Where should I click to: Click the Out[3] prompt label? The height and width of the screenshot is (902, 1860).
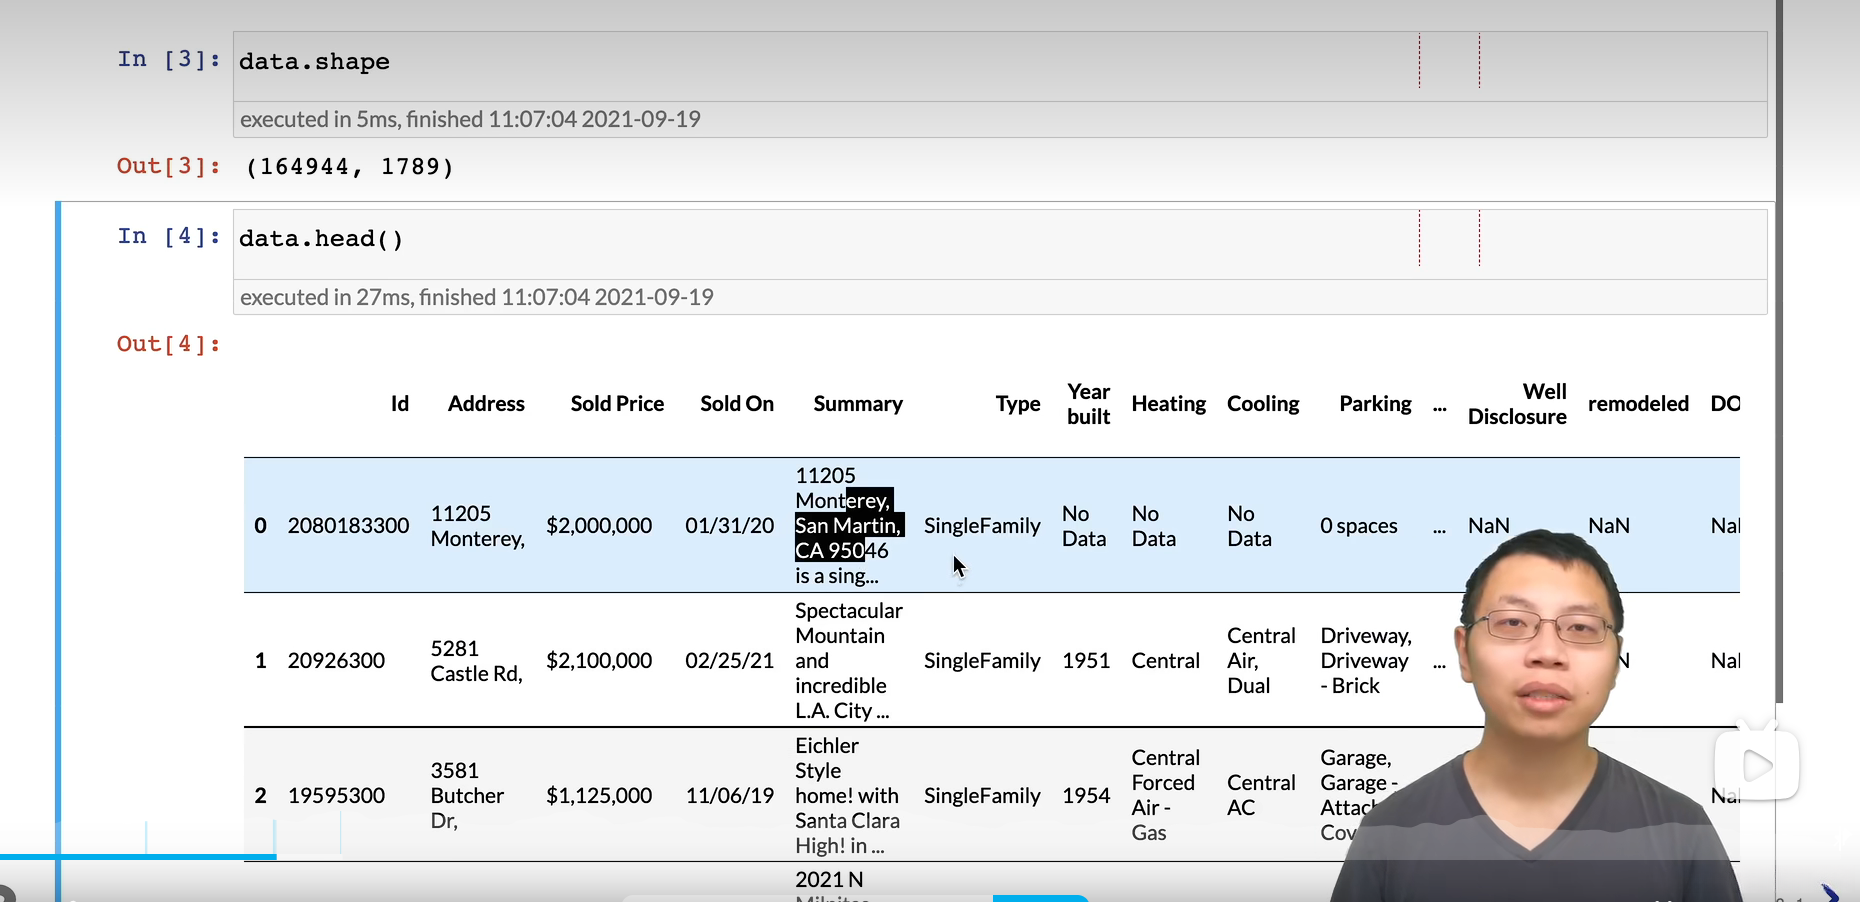click(x=168, y=166)
